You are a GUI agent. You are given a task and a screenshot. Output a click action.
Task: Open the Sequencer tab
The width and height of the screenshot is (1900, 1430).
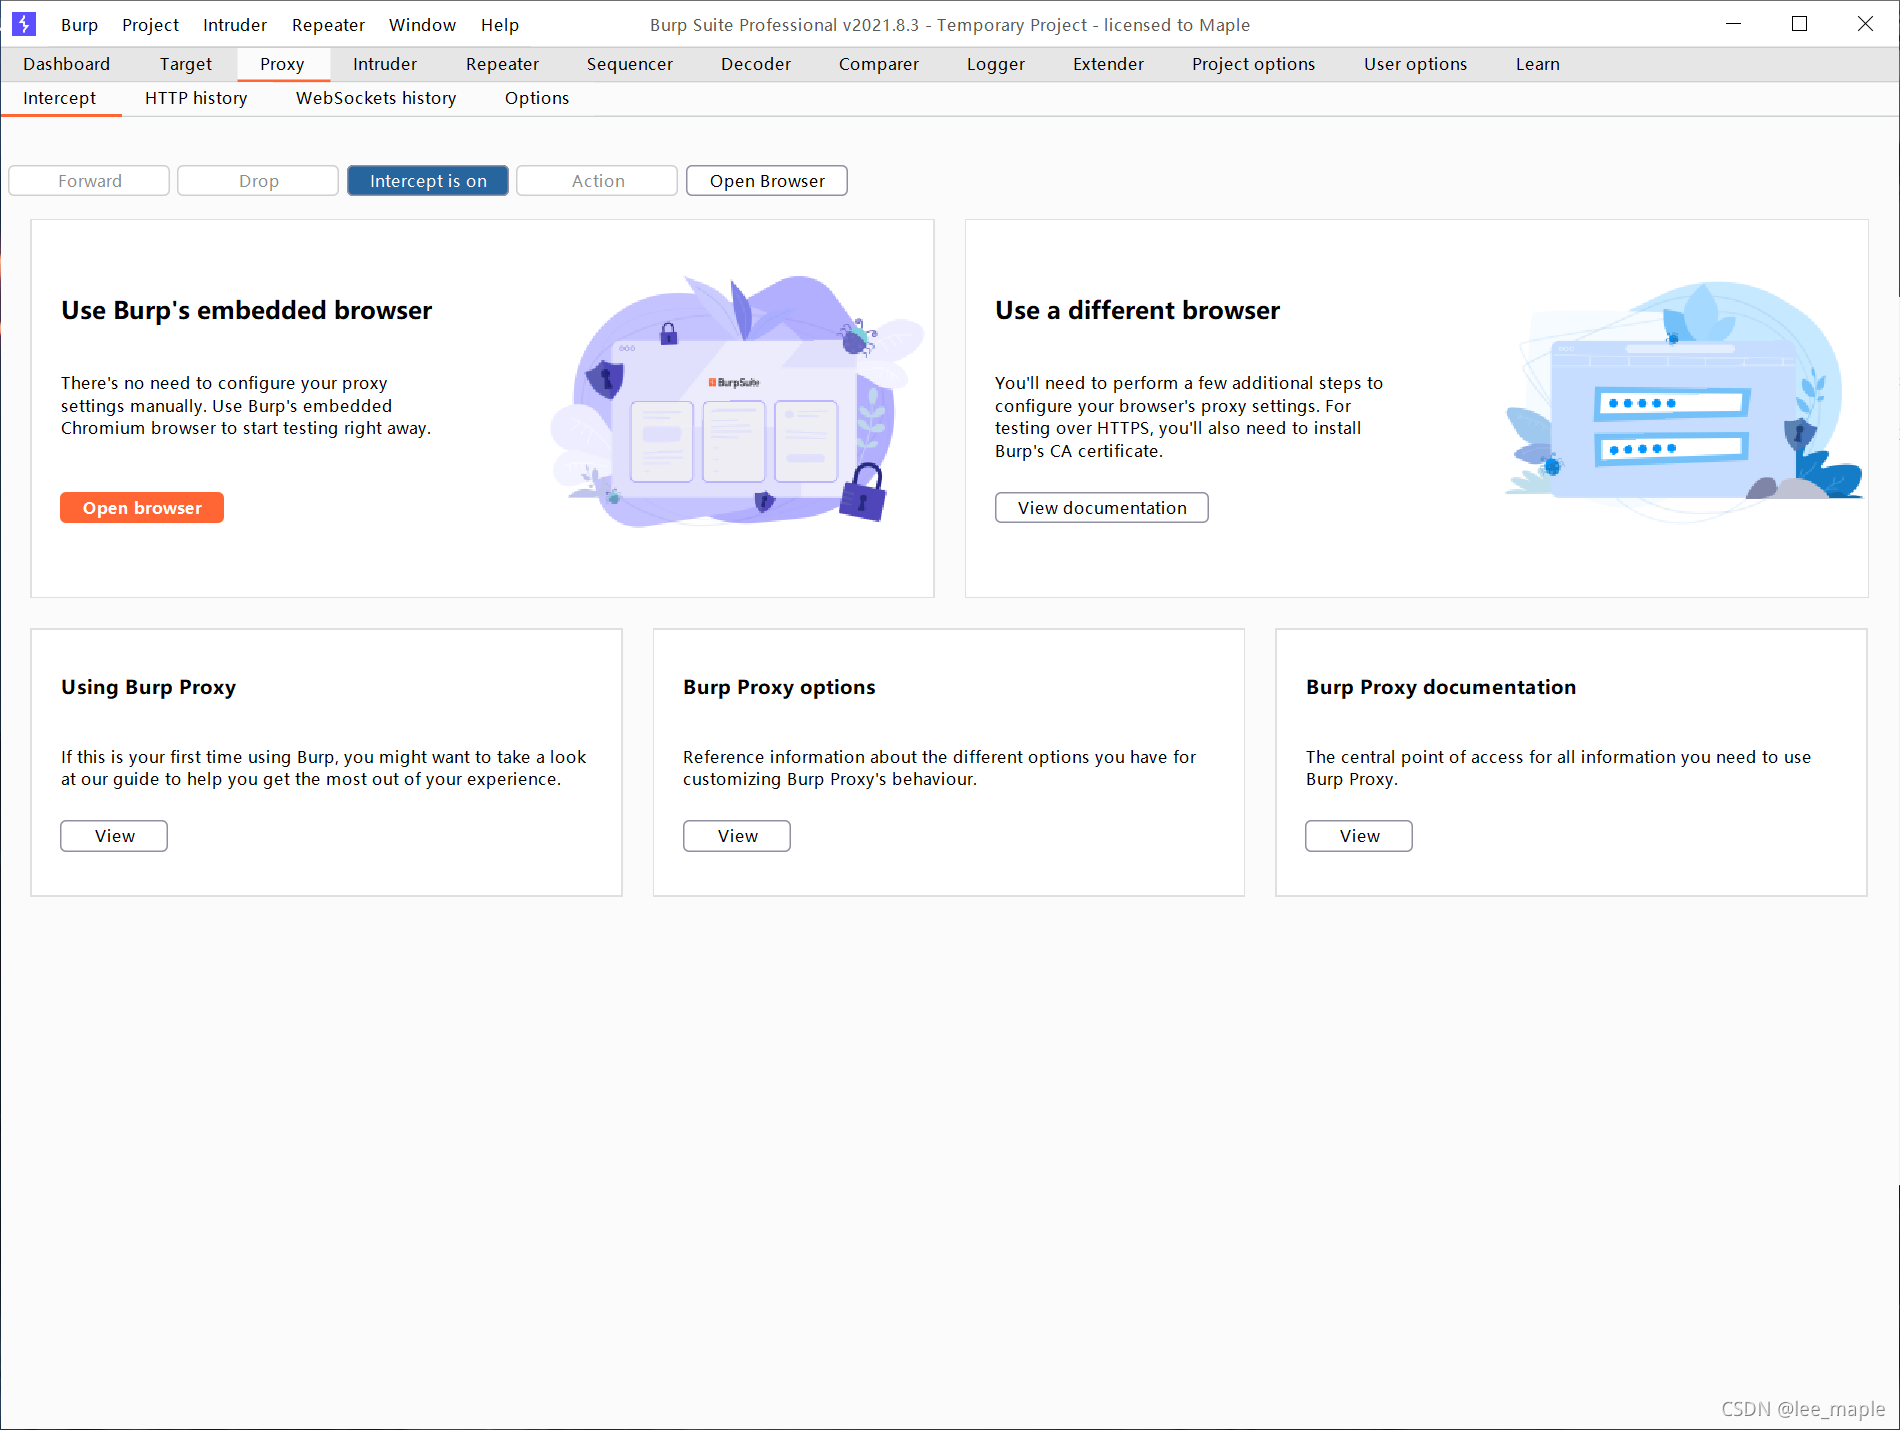point(630,64)
